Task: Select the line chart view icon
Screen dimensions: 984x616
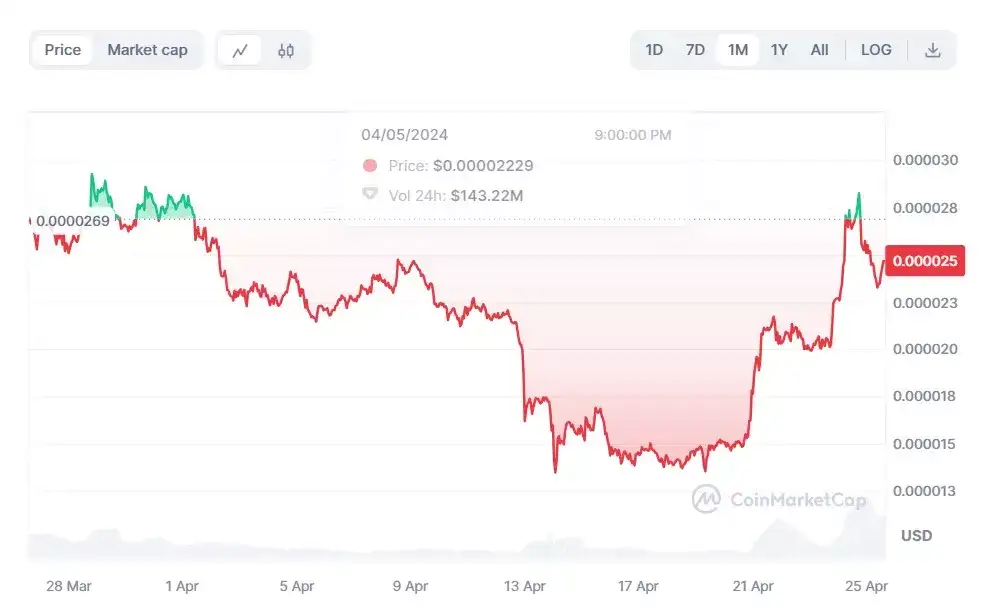Action: click(240, 50)
